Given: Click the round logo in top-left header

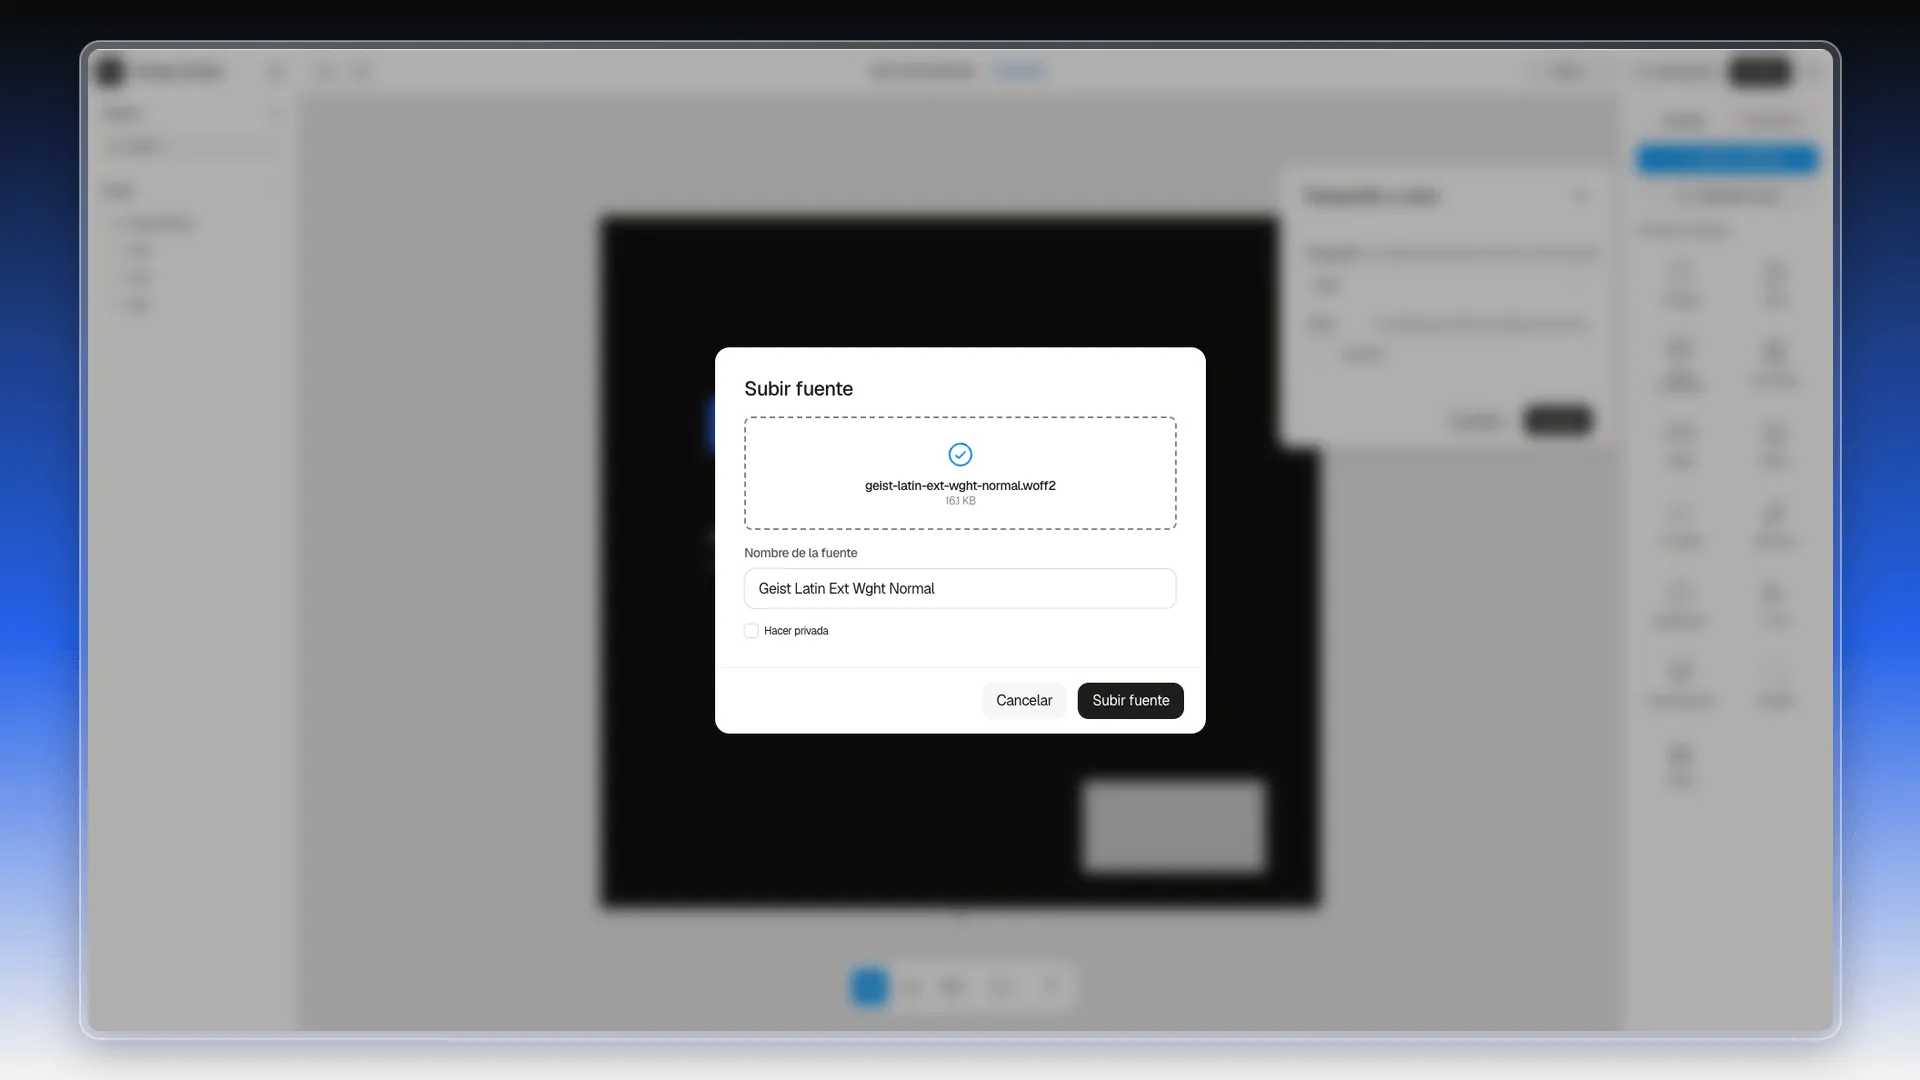Looking at the screenshot, I should [x=110, y=72].
